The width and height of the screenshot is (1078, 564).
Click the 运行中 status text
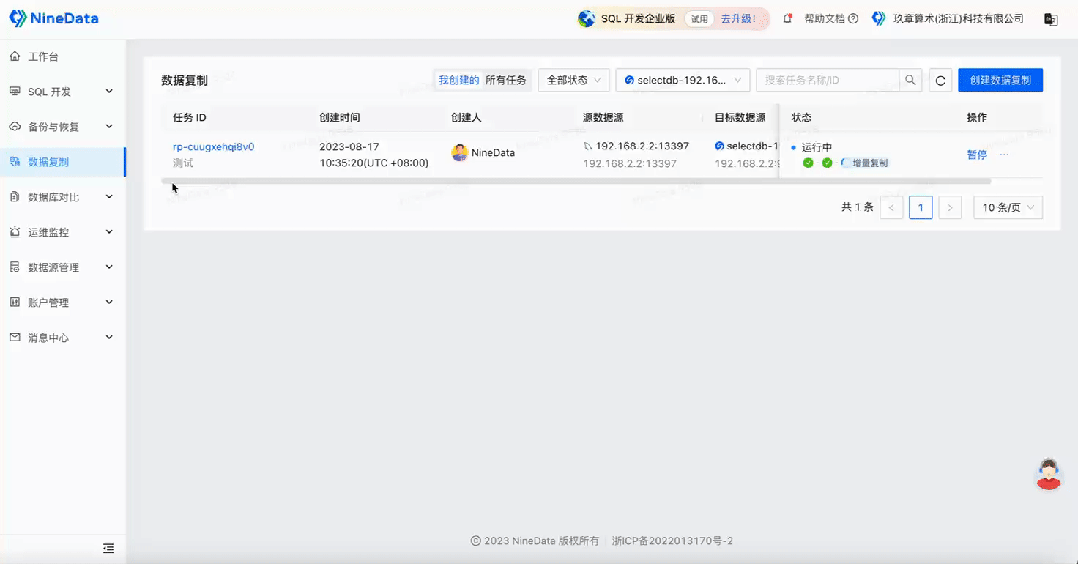pos(817,147)
